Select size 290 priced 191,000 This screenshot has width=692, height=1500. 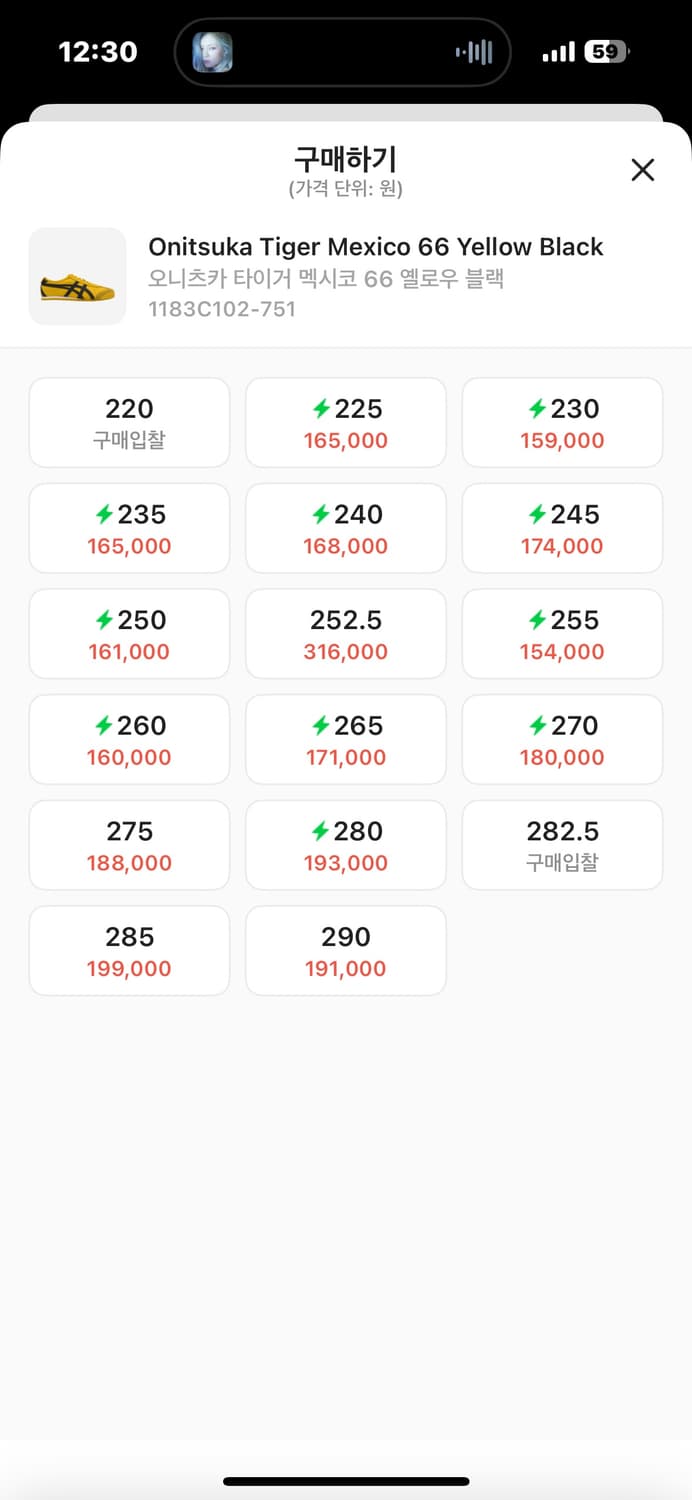coord(346,951)
